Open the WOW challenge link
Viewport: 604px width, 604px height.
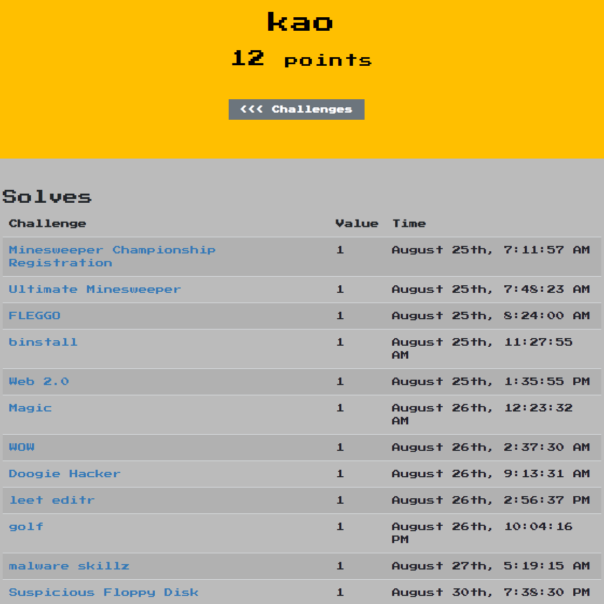coord(22,447)
